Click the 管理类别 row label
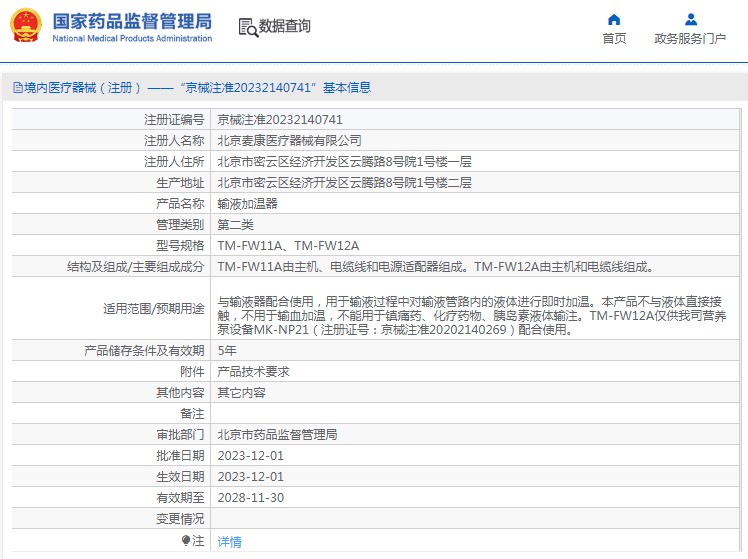Screen dimensions: 748x559 [x=180, y=225]
